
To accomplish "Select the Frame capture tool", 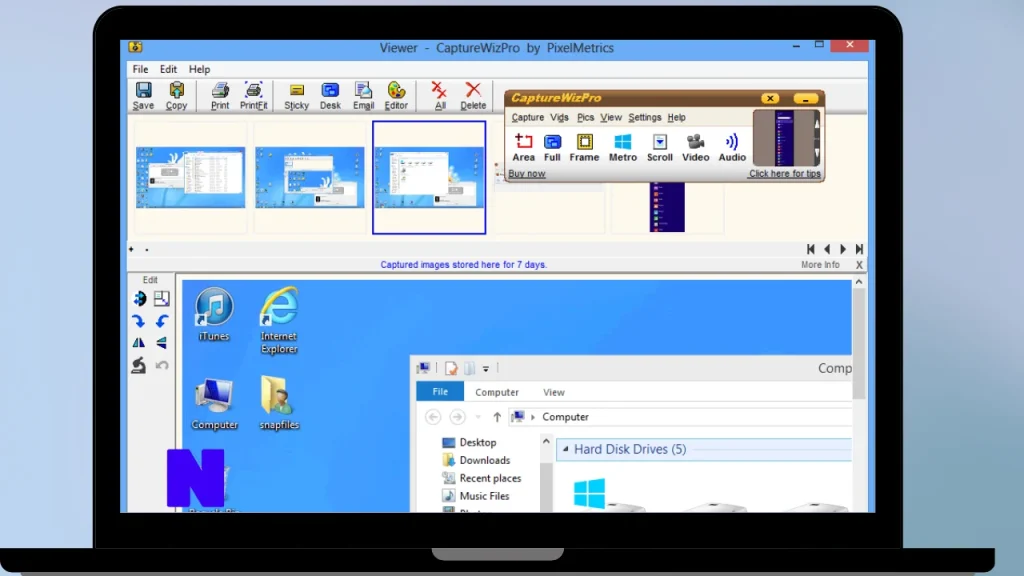I will click(584, 148).
